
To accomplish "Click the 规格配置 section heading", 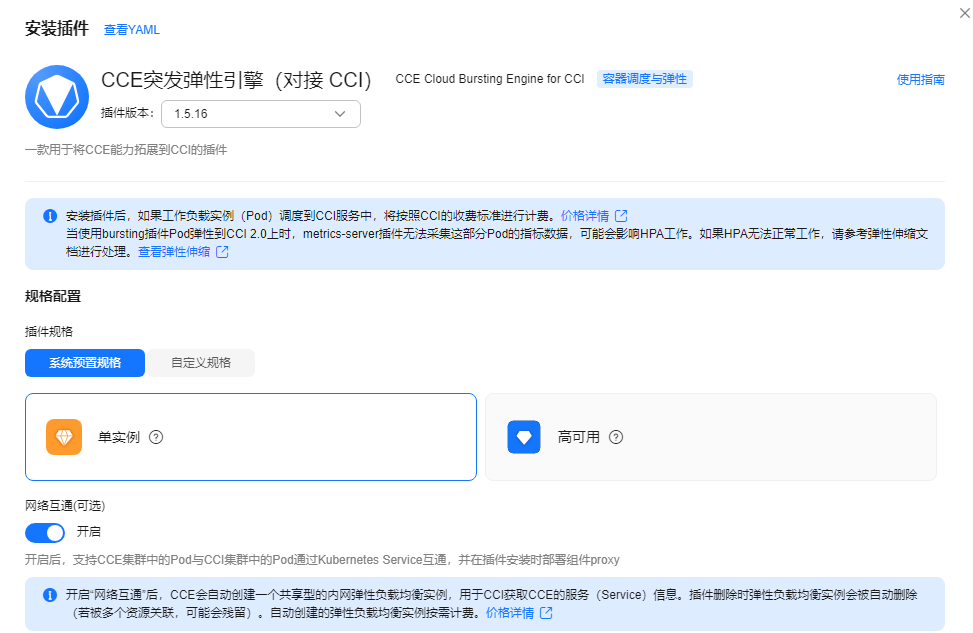I will click(53, 296).
